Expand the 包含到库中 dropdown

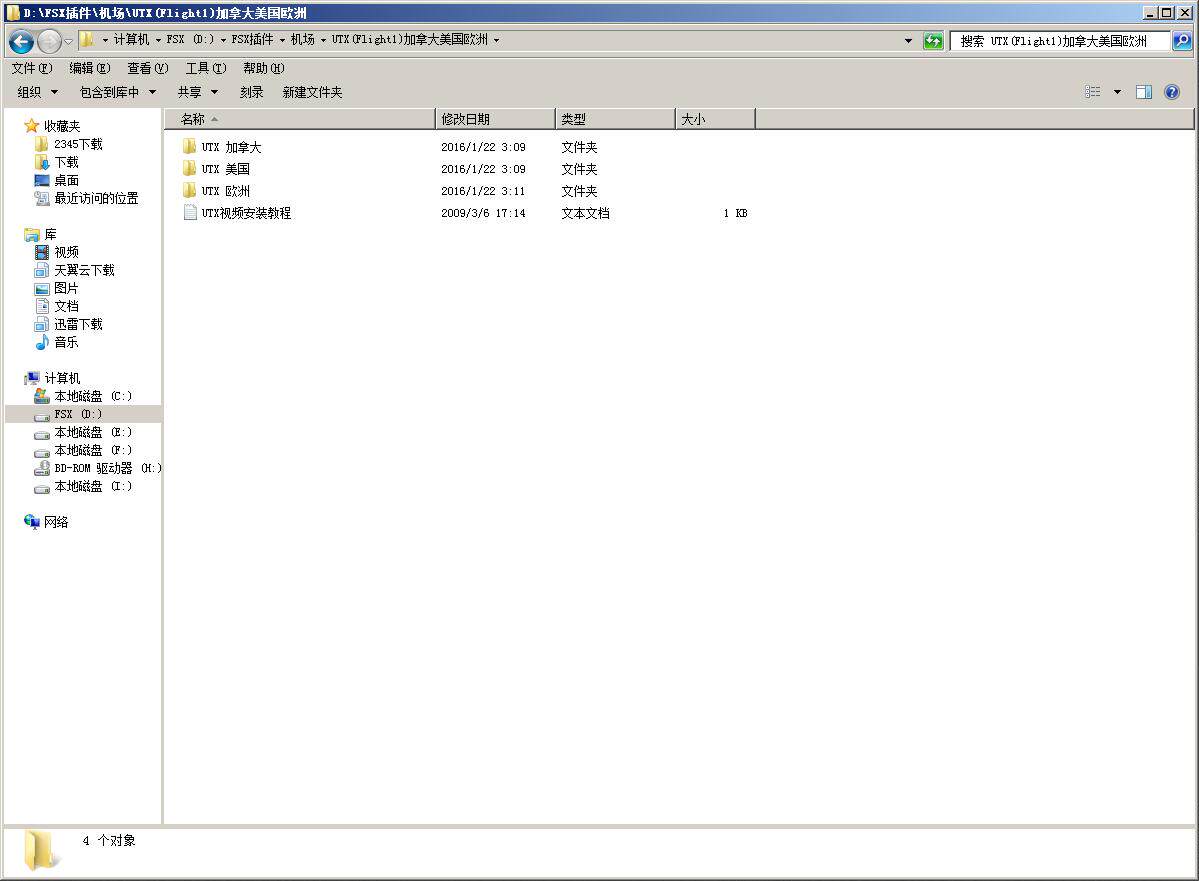[x=118, y=93]
